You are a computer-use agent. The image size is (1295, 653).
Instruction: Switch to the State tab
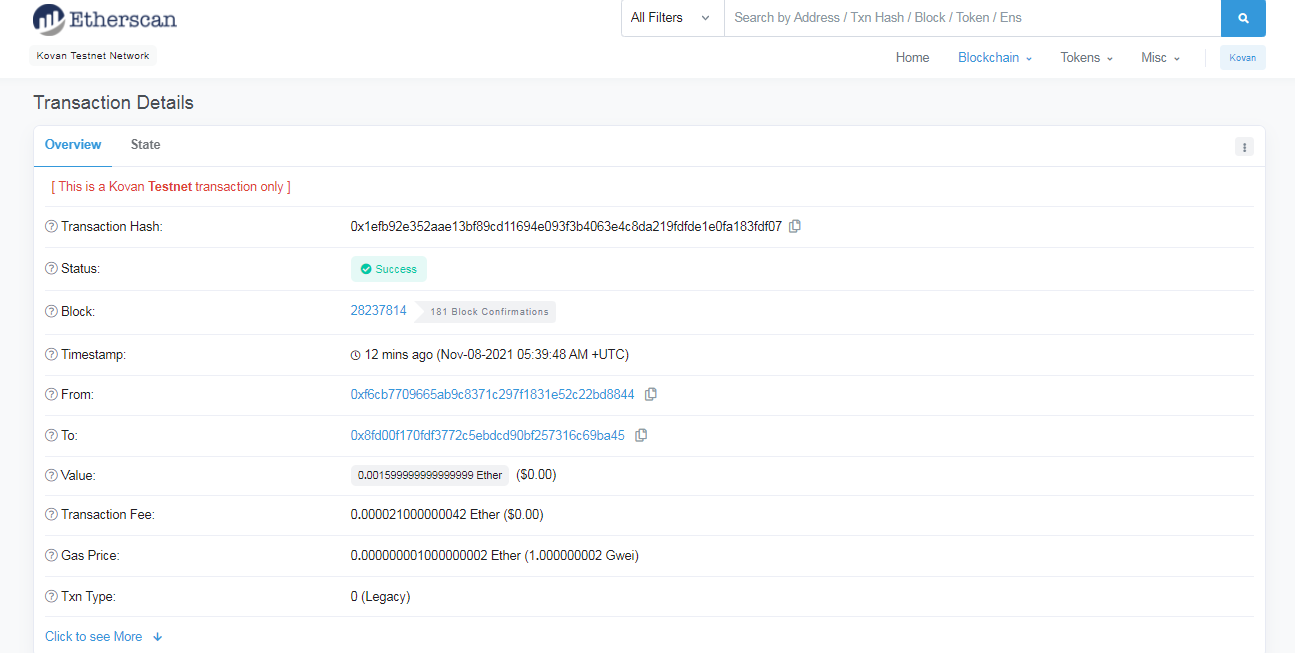(145, 145)
